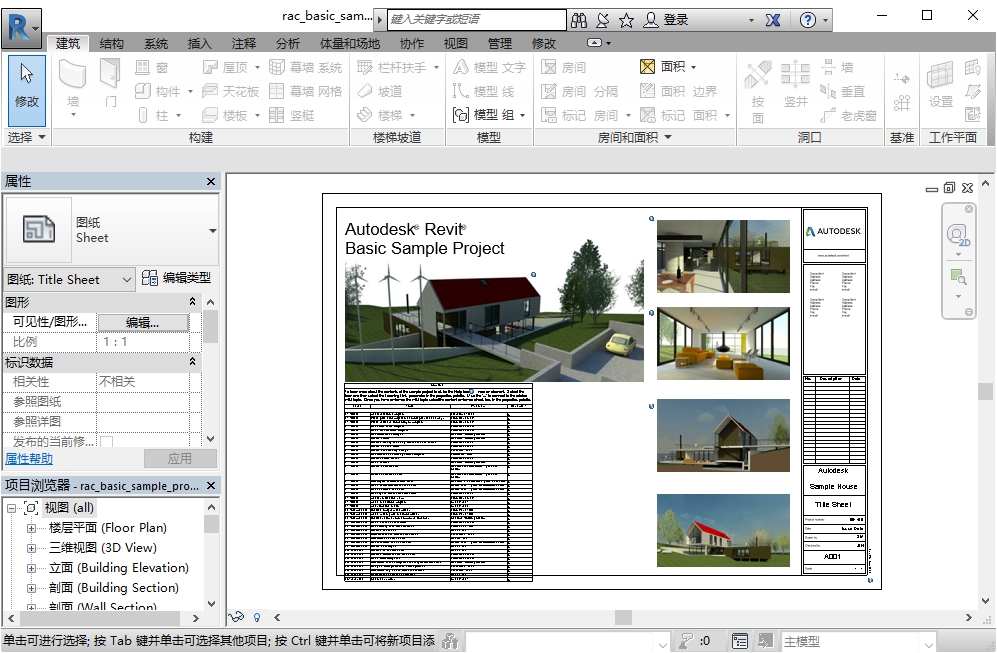Screen dimensions: 997x653
Task: Select the Area (面积) tool
Action: pyautogui.click(x=668, y=67)
